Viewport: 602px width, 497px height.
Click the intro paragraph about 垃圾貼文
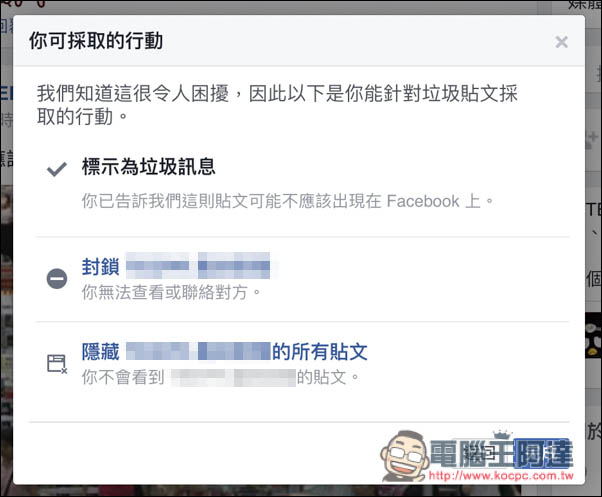277,105
